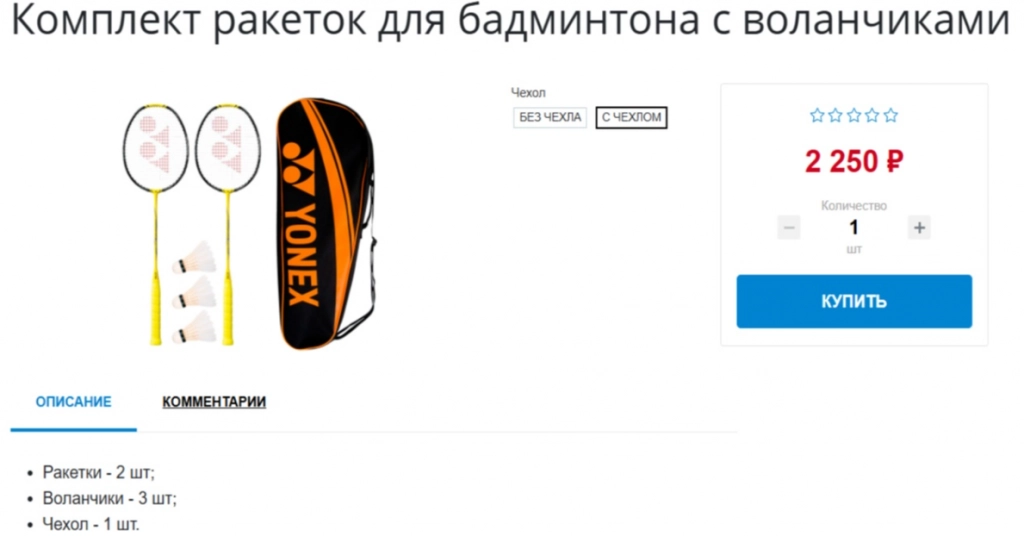The image size is (1024, 536).
Task: Switch to the КОММЕНТАРИИ tab
Action: (214, 402)
